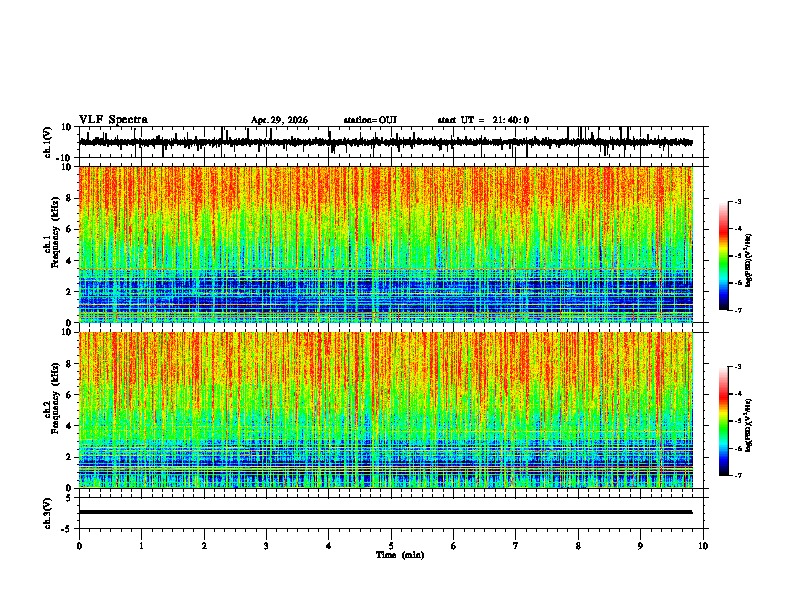
Task: Click the ch.2 spectrogram red 8 kHz region
Action: point(386,364)
